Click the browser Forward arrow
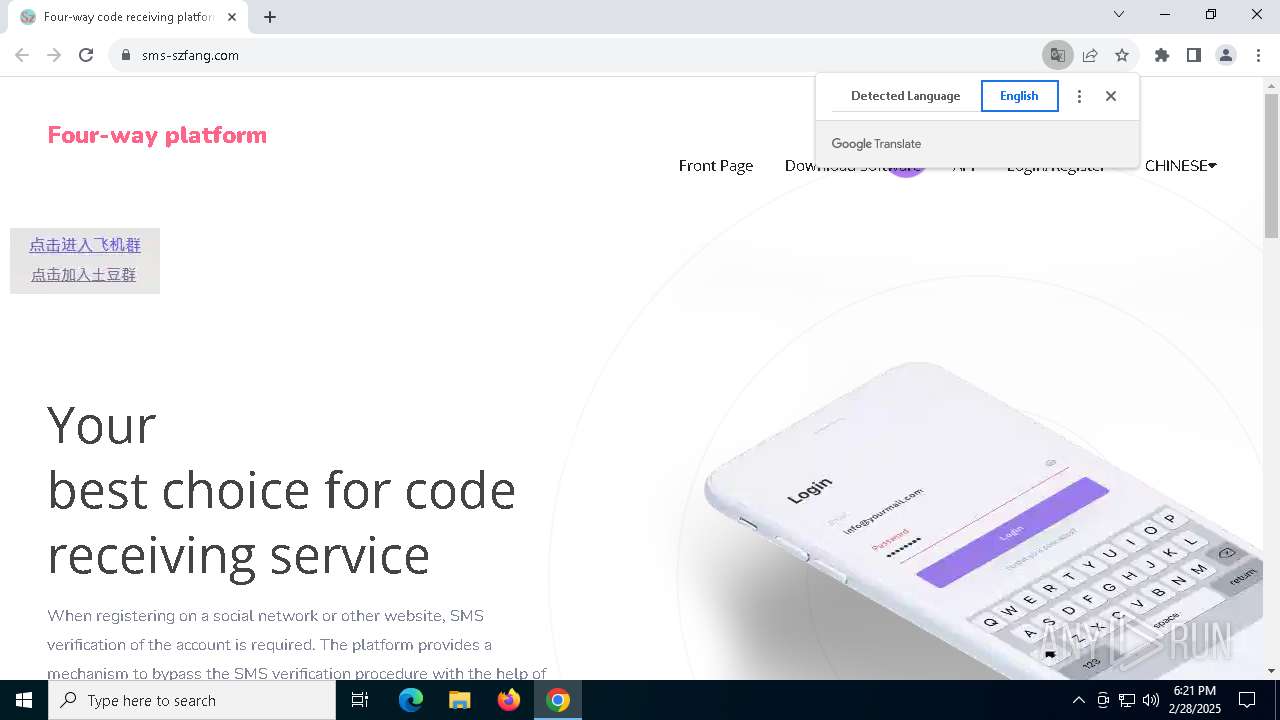The width and height of the screenshot is (1280, 720). pos(54,55)
